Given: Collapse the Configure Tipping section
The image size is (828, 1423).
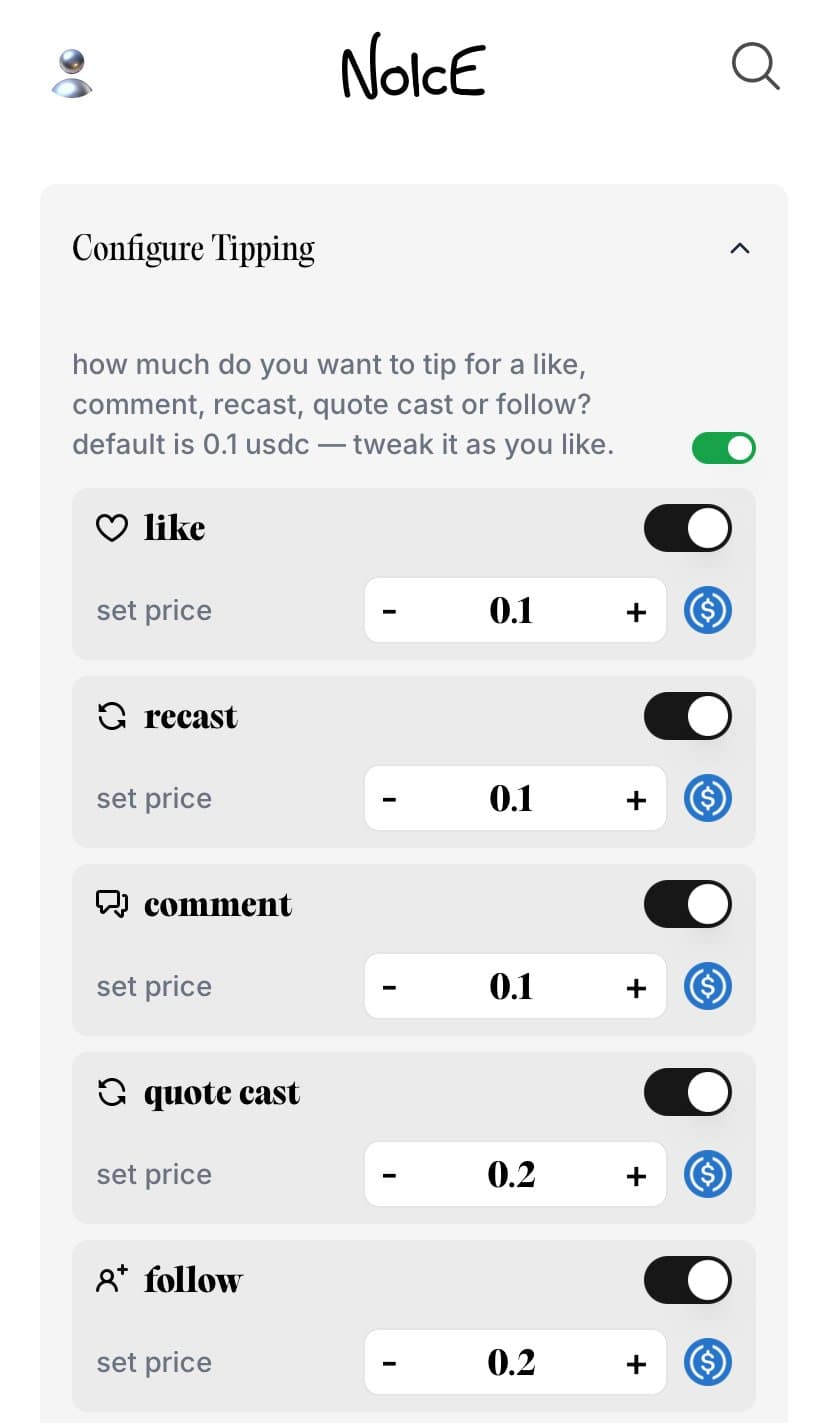Looking at the screenshot, I should (x=740, y=248).
